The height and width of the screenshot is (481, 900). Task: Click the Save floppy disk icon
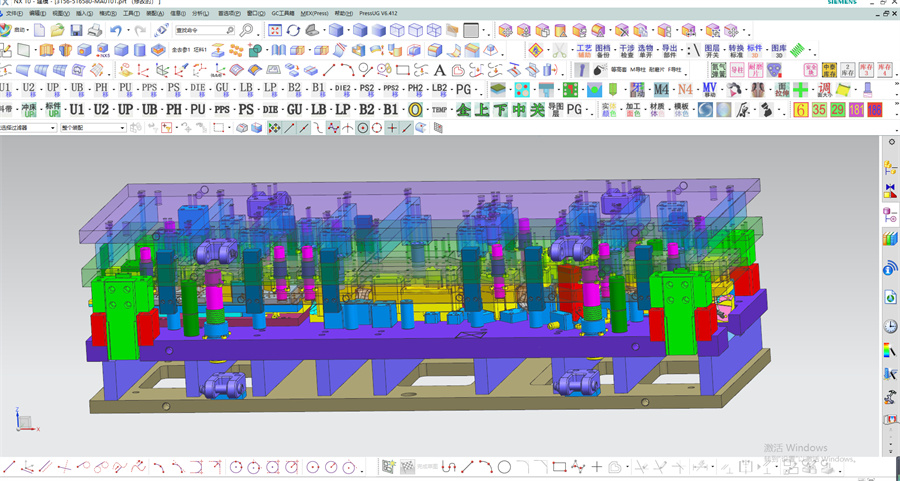77,31
